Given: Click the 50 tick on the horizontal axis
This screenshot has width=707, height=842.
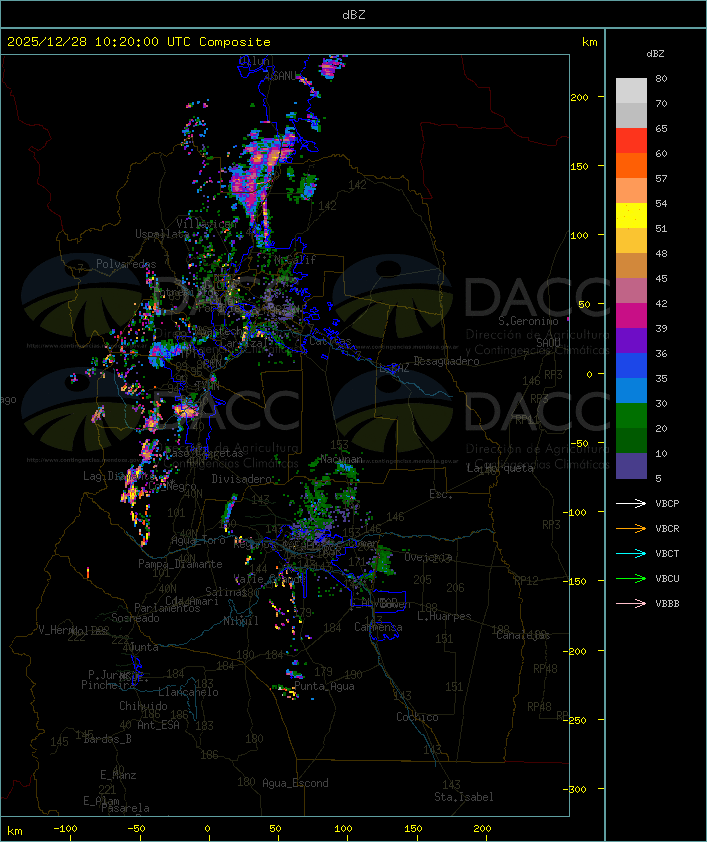Looking at the screenshot, I should click(x=275, y=829).
